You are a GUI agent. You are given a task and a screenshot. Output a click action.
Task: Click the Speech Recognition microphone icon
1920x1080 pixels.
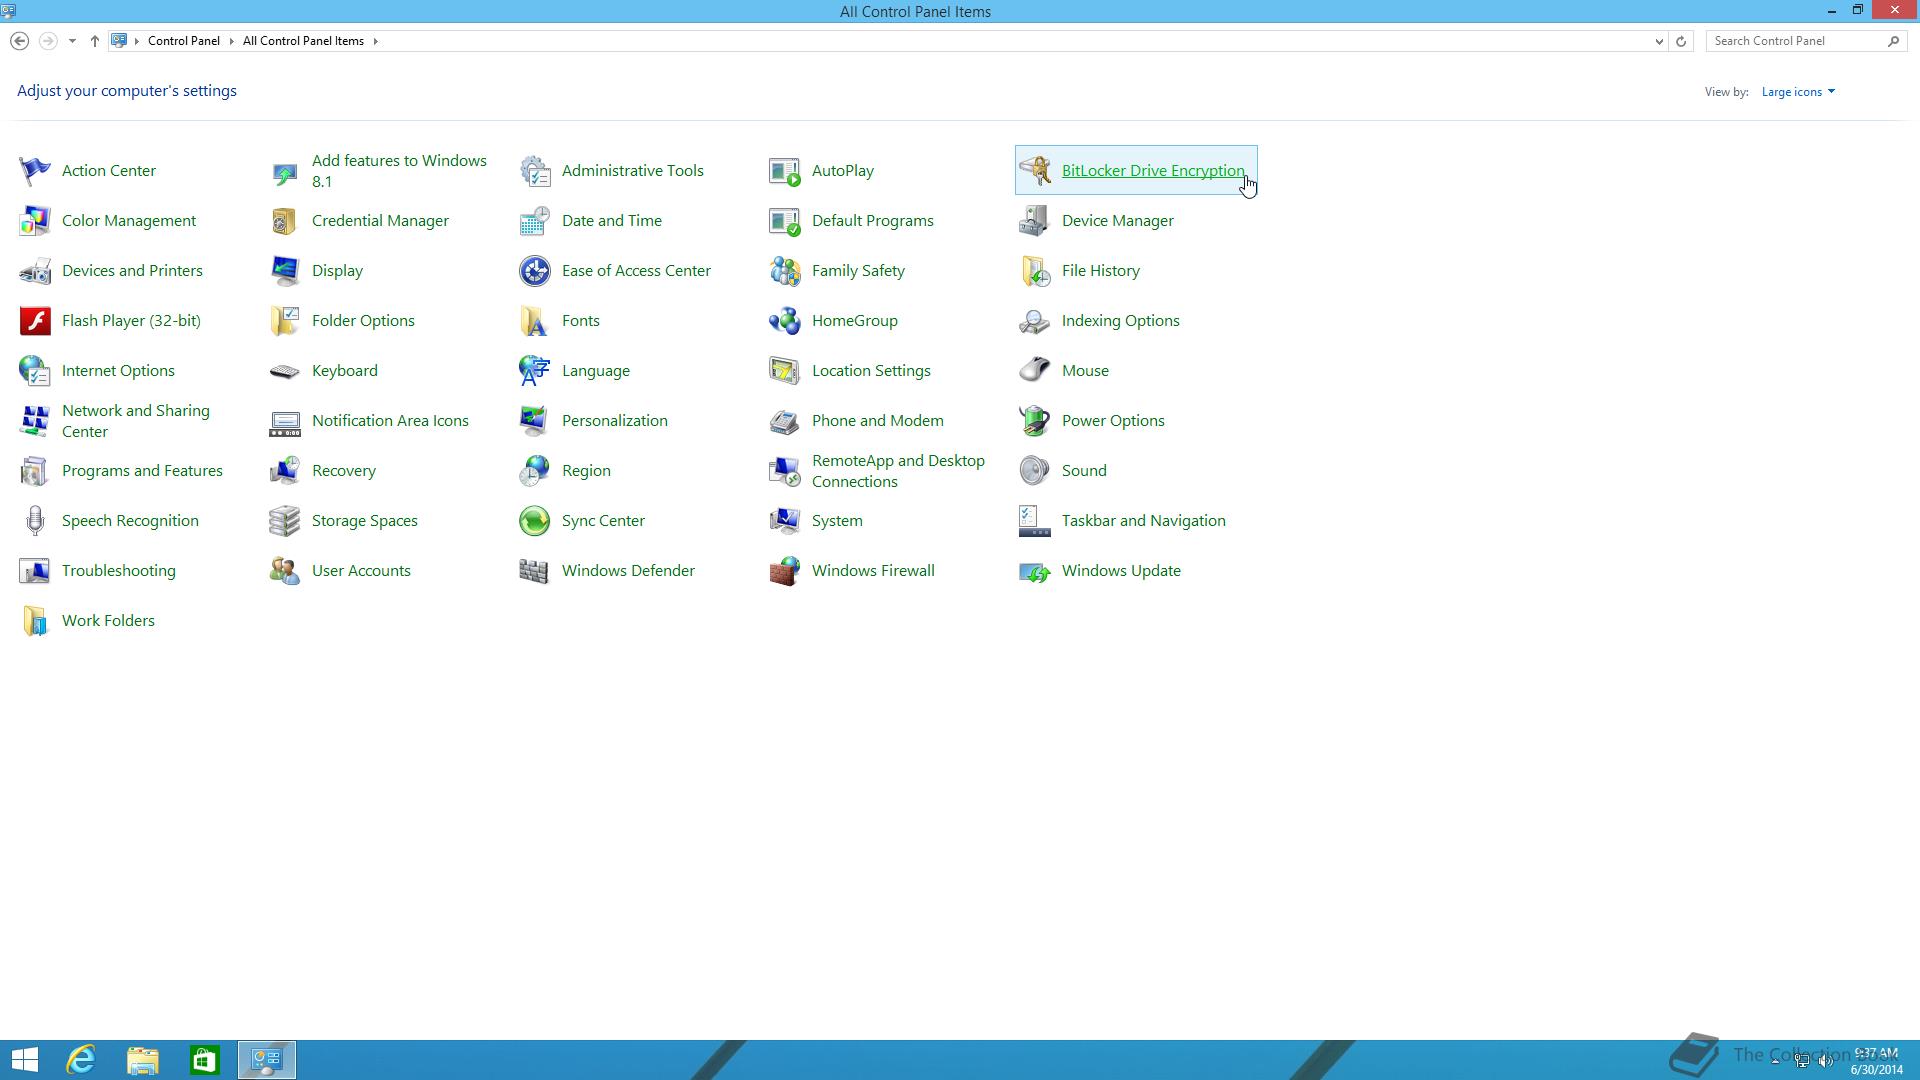tap(35, 521)
